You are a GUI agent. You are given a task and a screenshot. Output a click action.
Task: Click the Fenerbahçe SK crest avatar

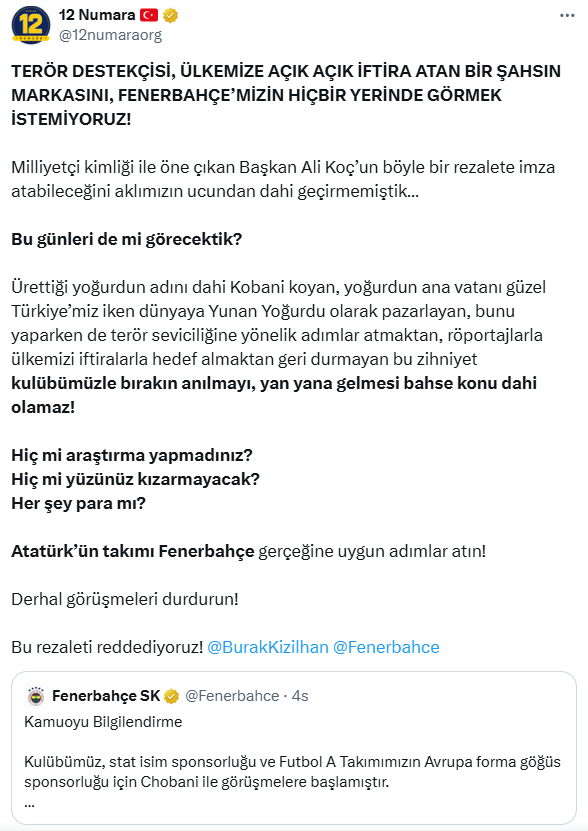tap(36, 696)
